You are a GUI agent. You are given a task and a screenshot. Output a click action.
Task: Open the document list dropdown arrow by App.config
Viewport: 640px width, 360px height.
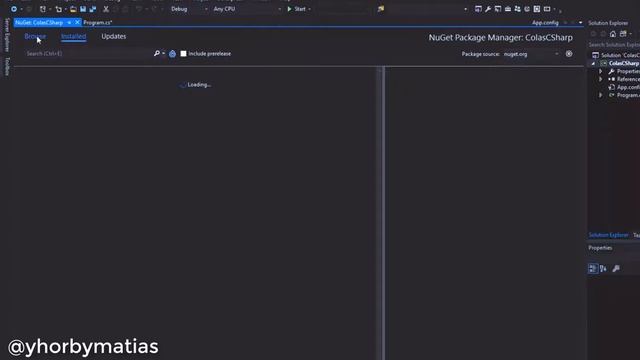tap(580, 22)
